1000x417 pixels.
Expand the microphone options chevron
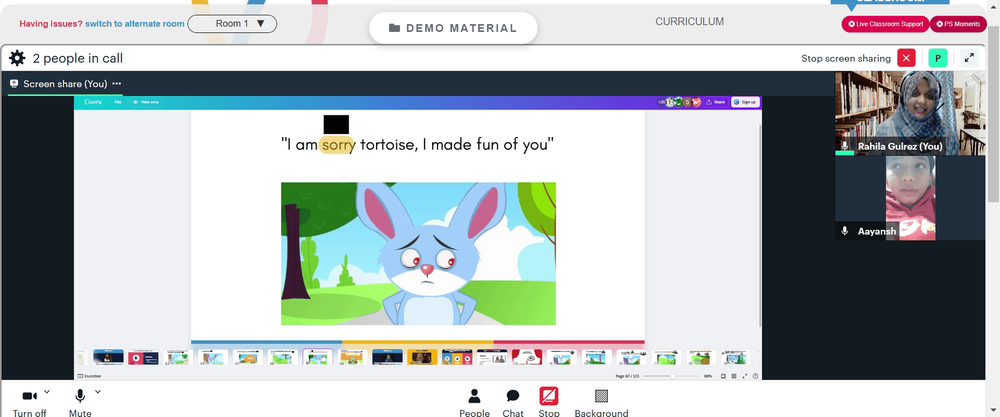pyautogui.click(x=98, y=391)
